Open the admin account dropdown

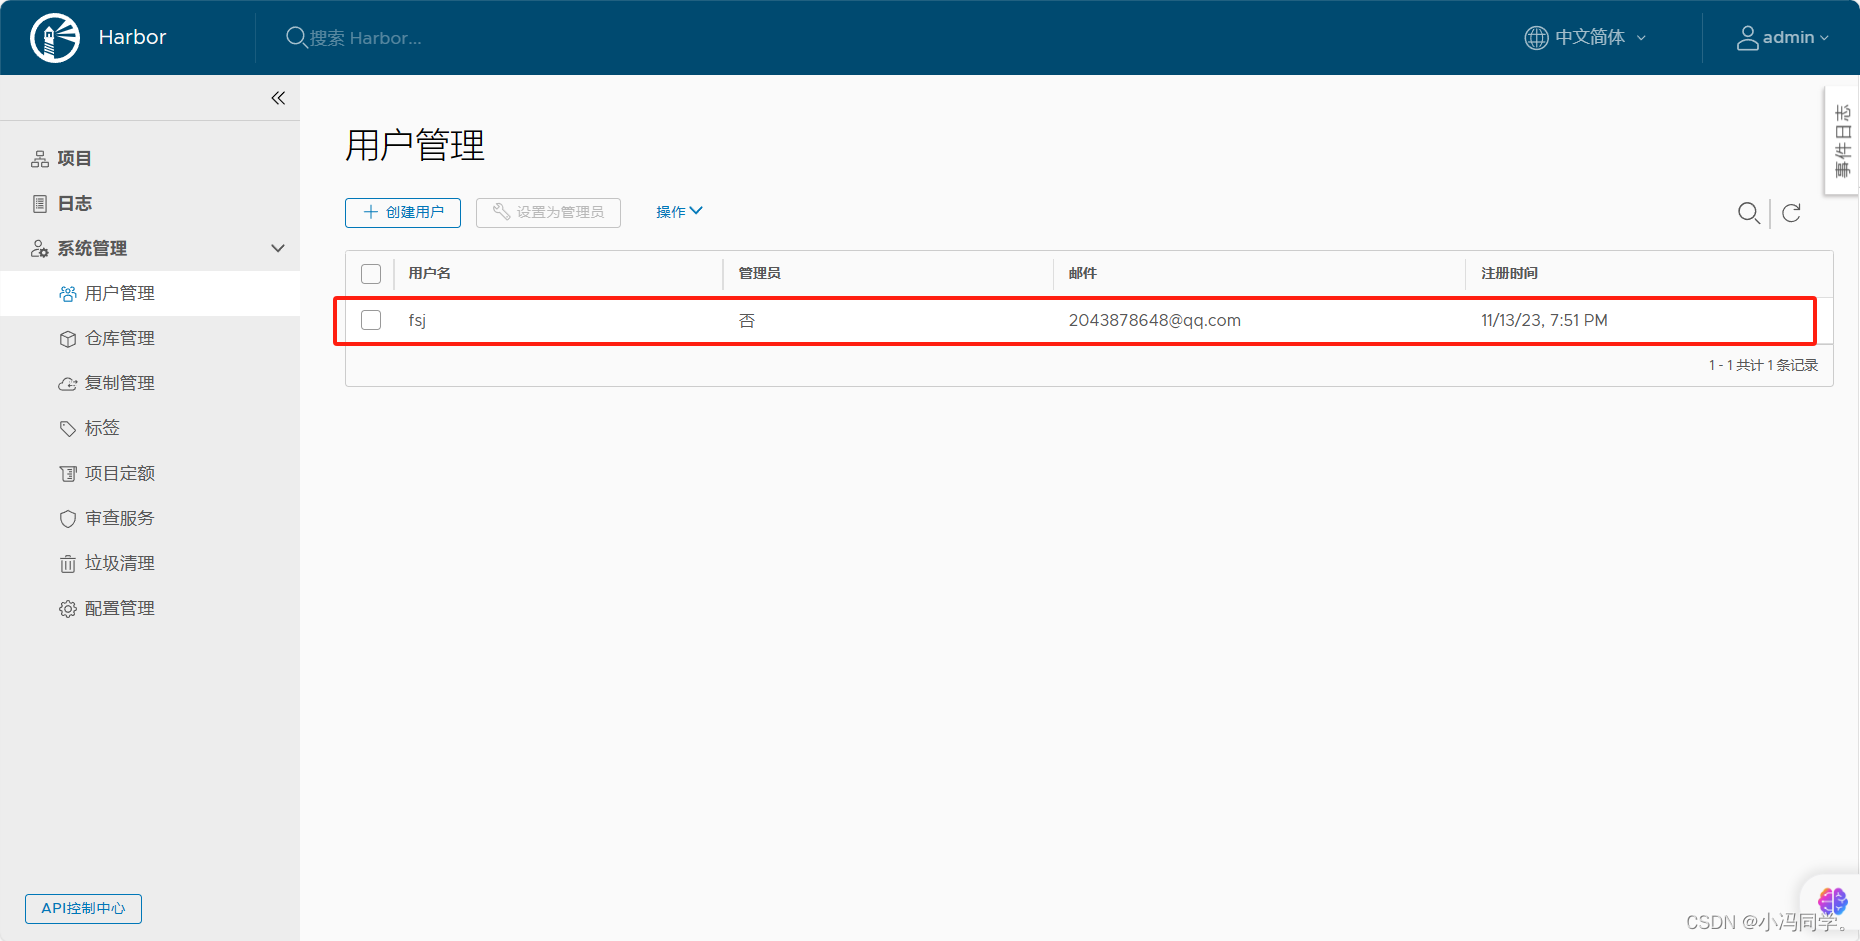(1783, 38)
